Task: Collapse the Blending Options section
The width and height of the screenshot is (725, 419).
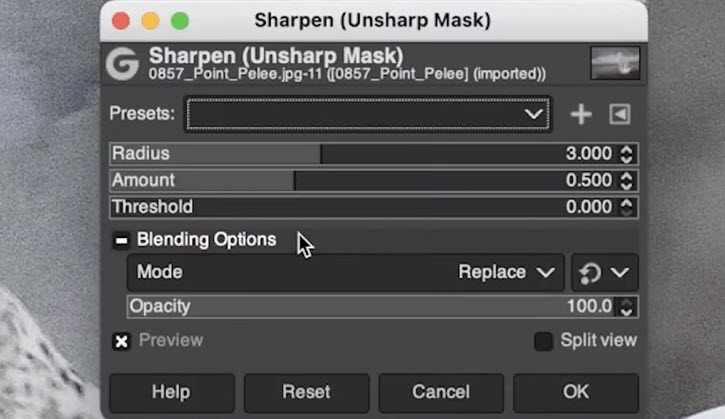Action: click(x=122, y=240)
